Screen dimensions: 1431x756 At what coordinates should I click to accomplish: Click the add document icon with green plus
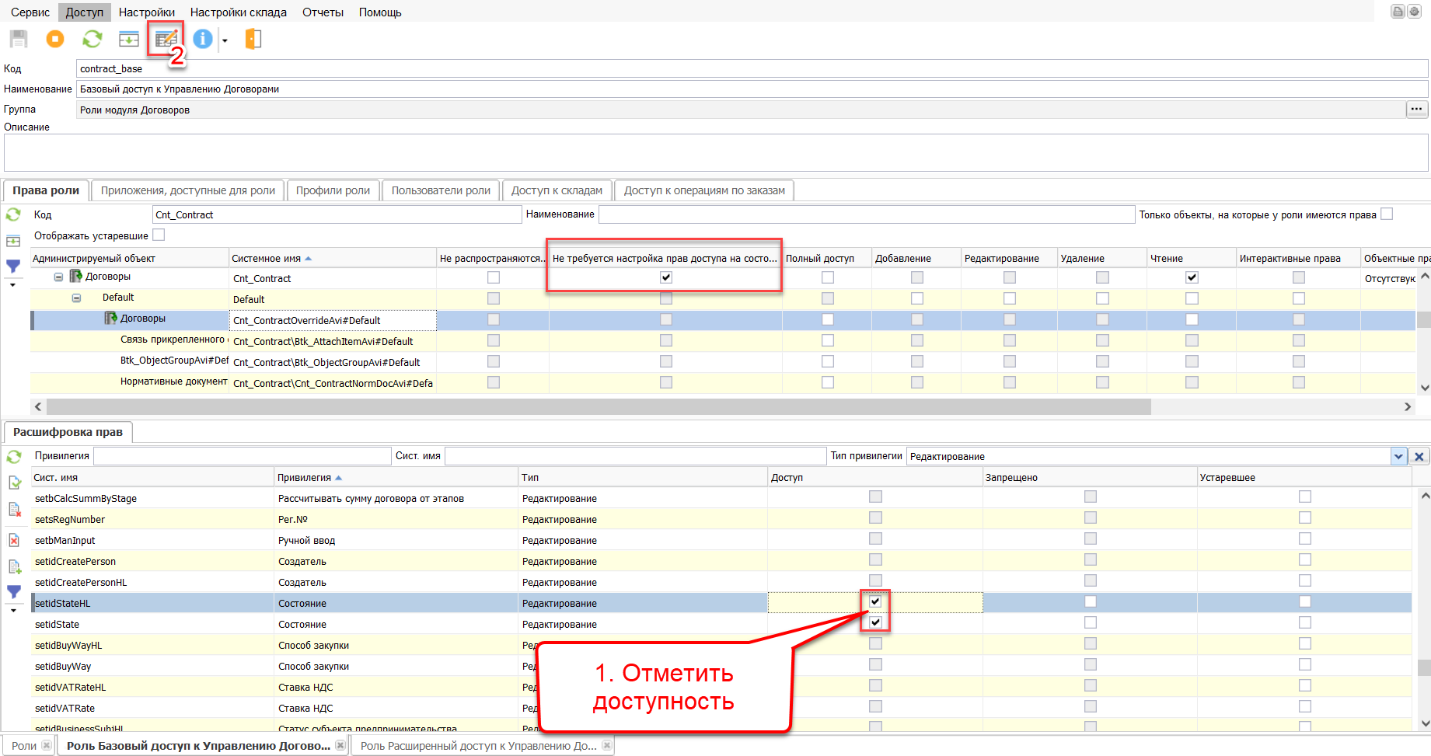[14, 566]
